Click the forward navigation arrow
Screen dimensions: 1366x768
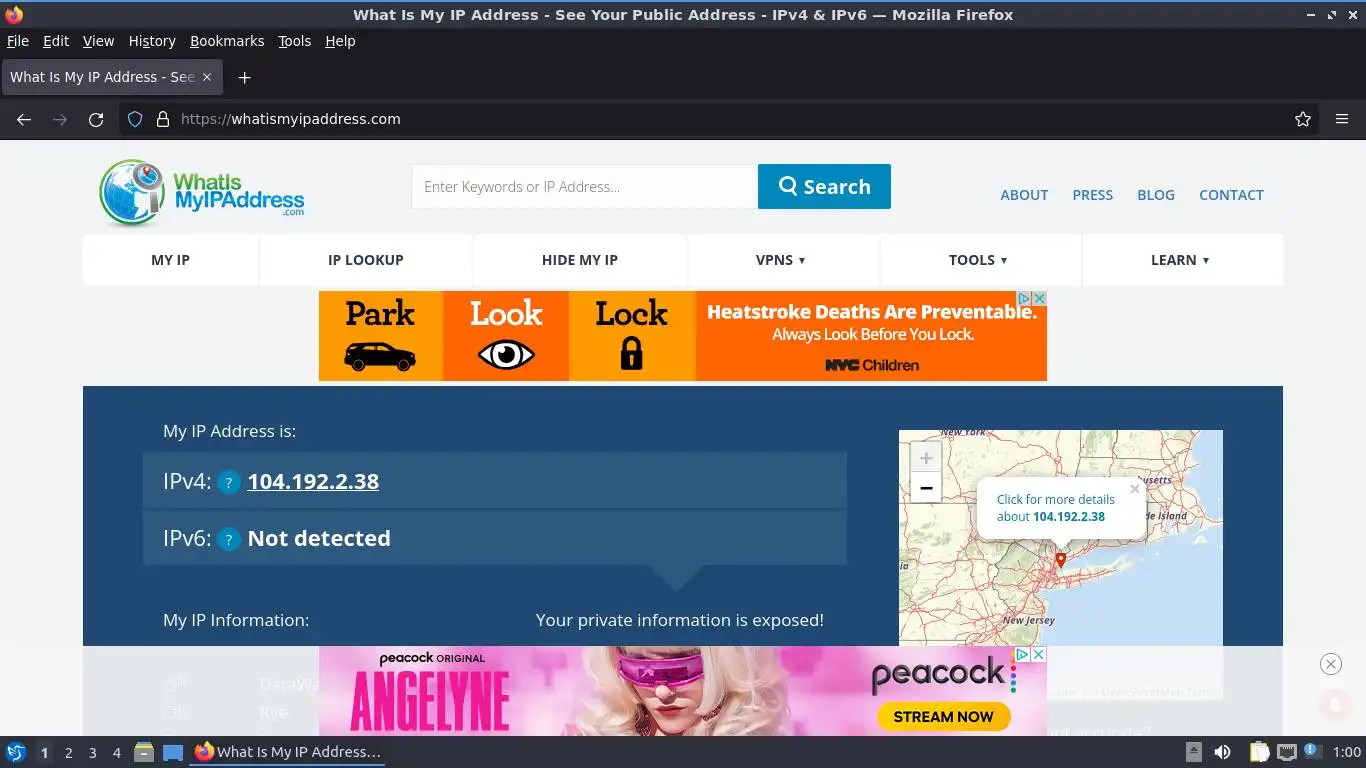tap(60, 119)
